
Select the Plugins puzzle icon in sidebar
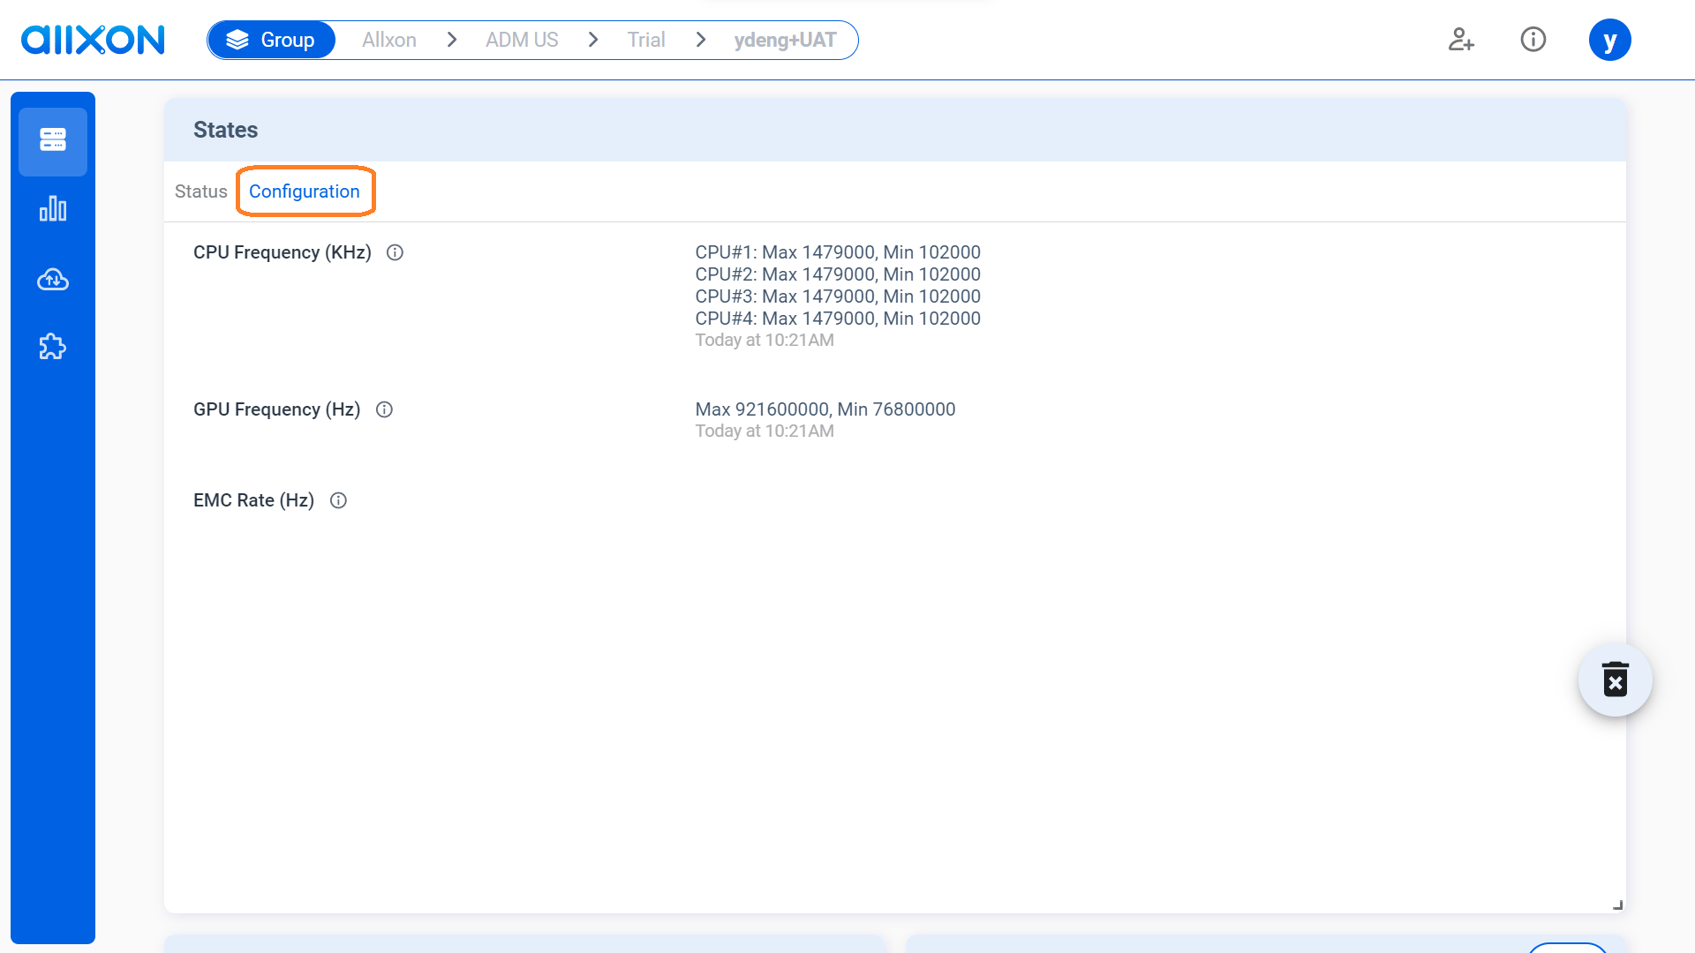pos(52,347)
